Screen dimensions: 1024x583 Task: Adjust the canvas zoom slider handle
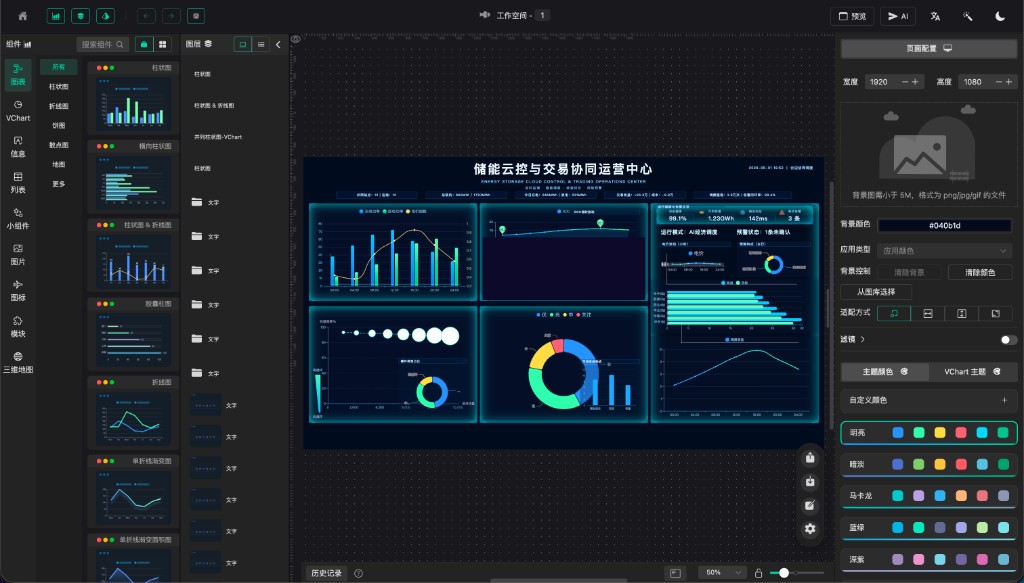coord(784,573)
